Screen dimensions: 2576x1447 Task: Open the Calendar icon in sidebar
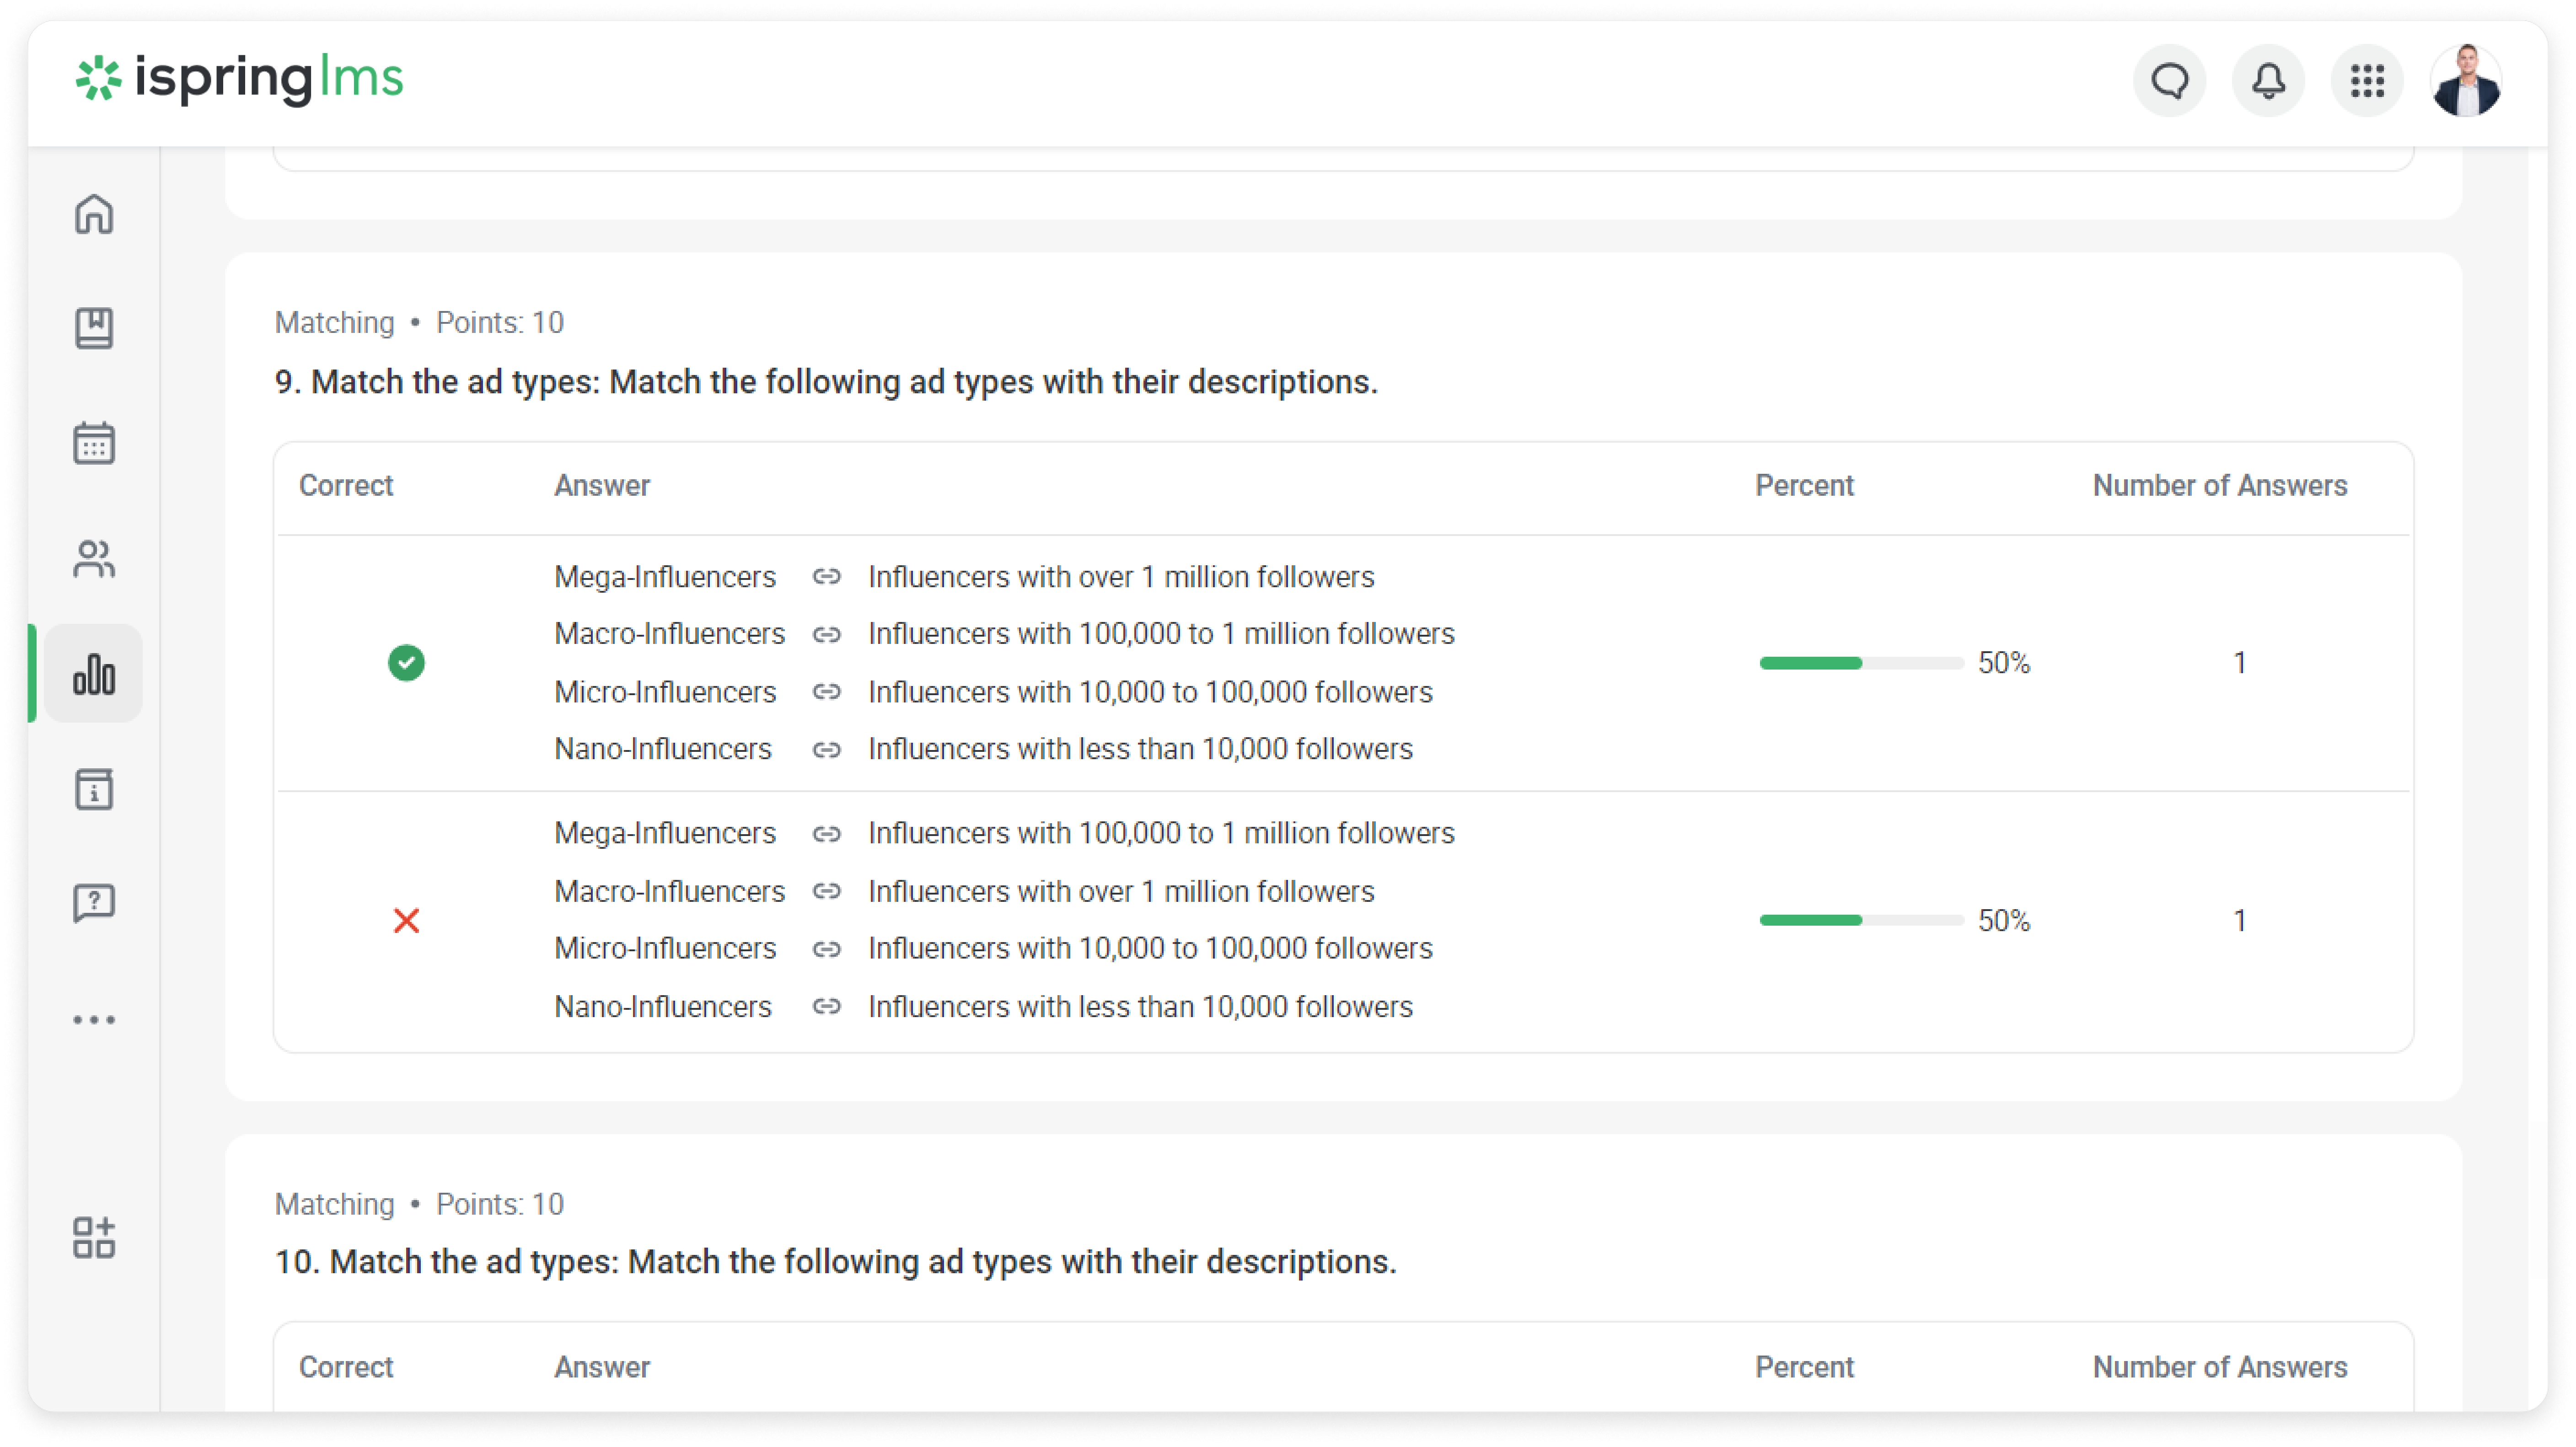[x=94, y=443]
